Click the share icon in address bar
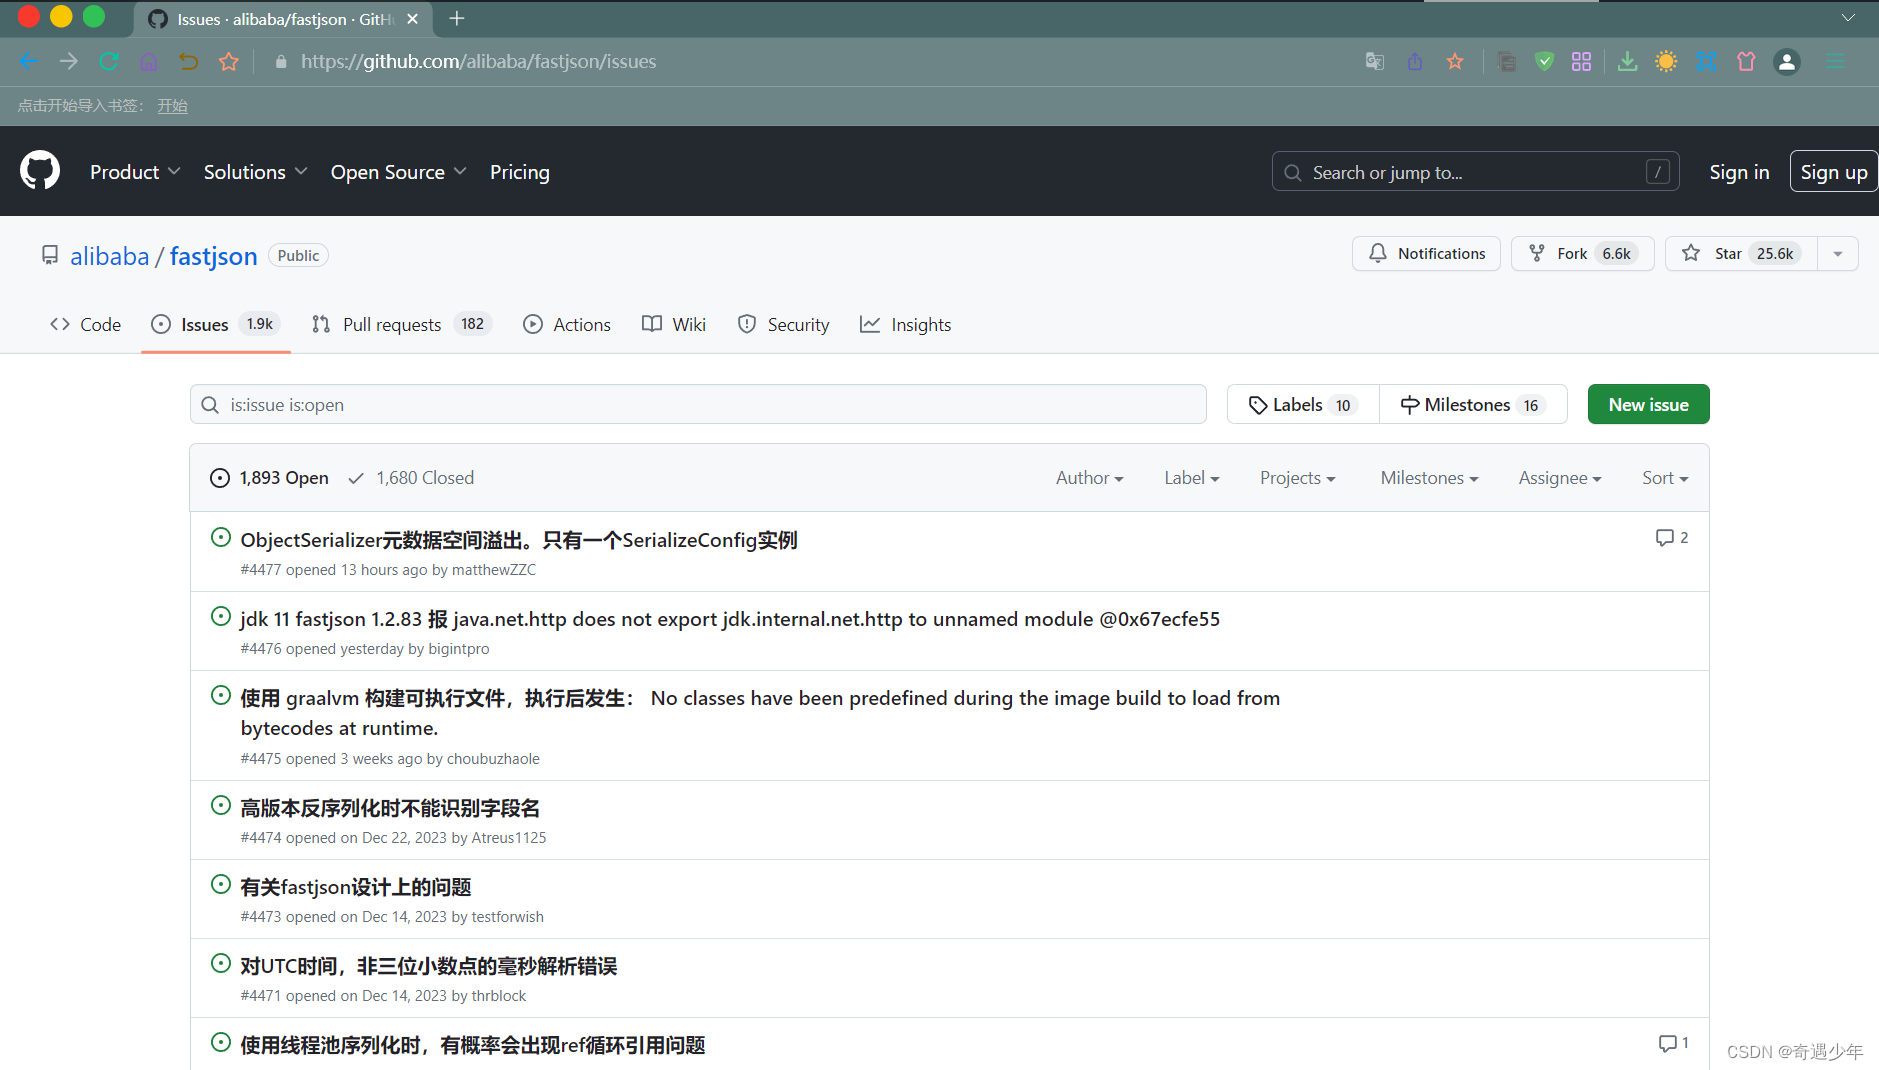This screenshot has height=1070, width=1879. [x=1415, y=61]
